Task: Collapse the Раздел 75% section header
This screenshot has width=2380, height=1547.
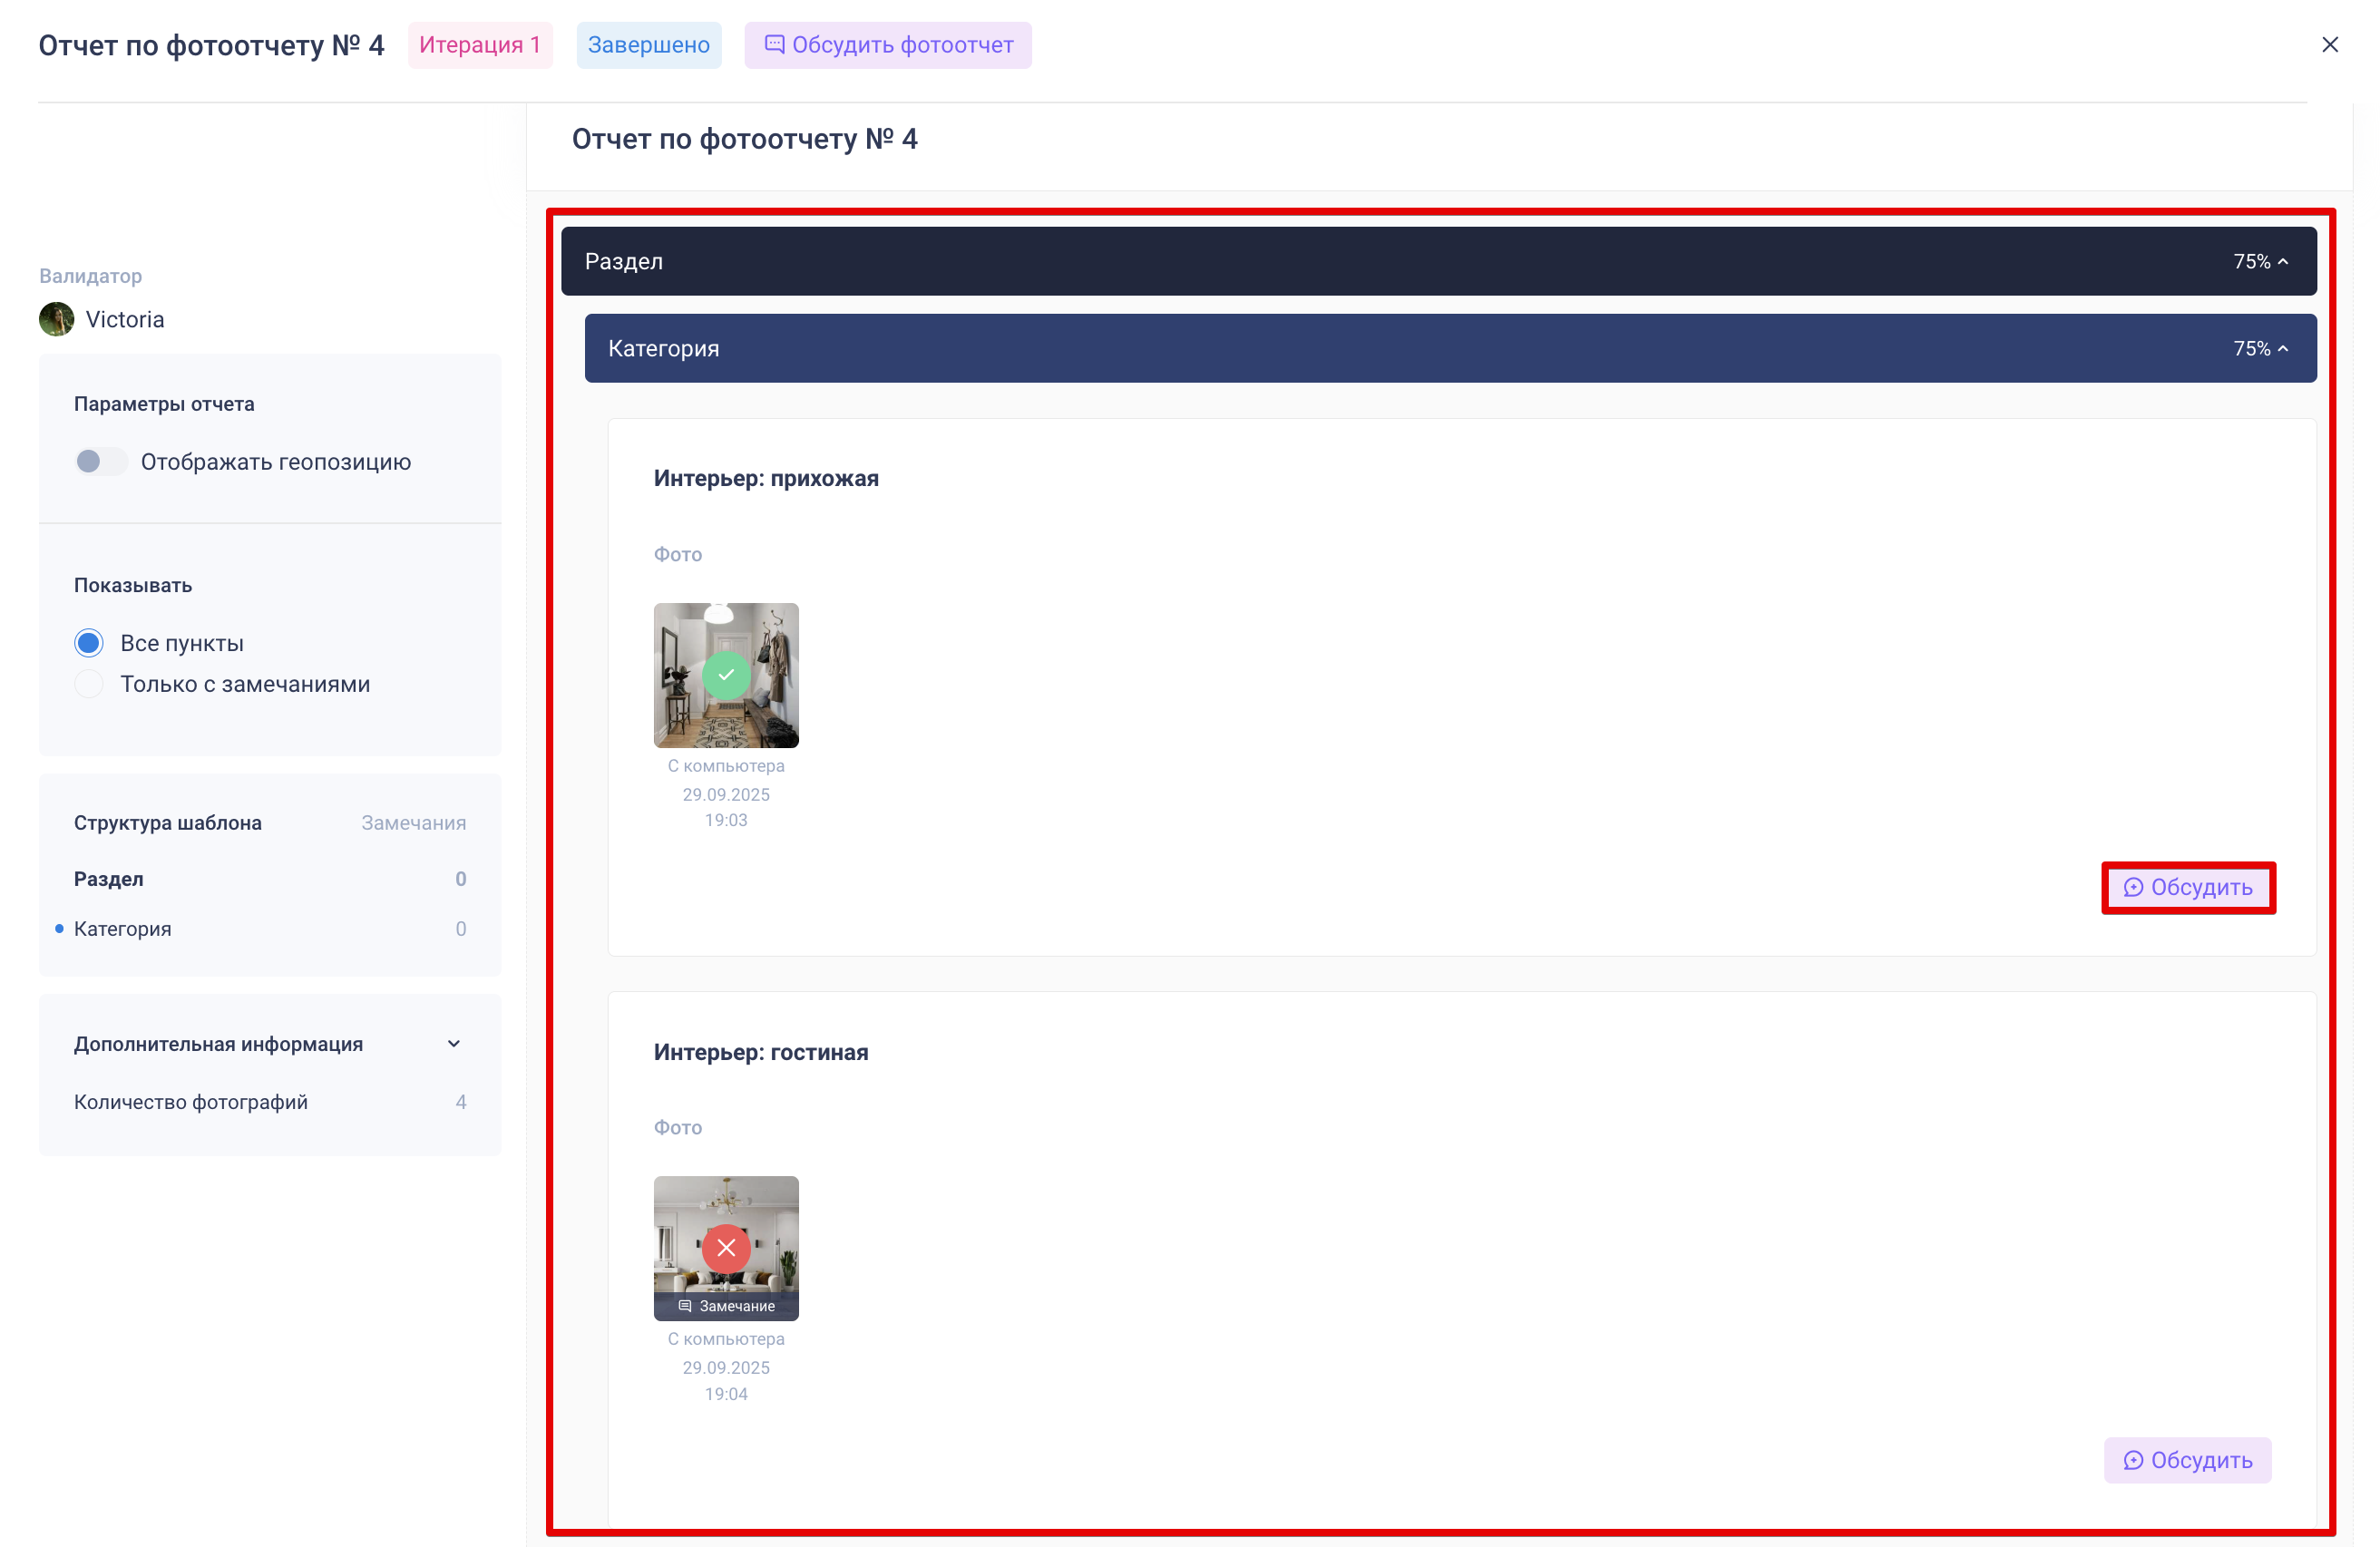Action: tap(2282, 261)
